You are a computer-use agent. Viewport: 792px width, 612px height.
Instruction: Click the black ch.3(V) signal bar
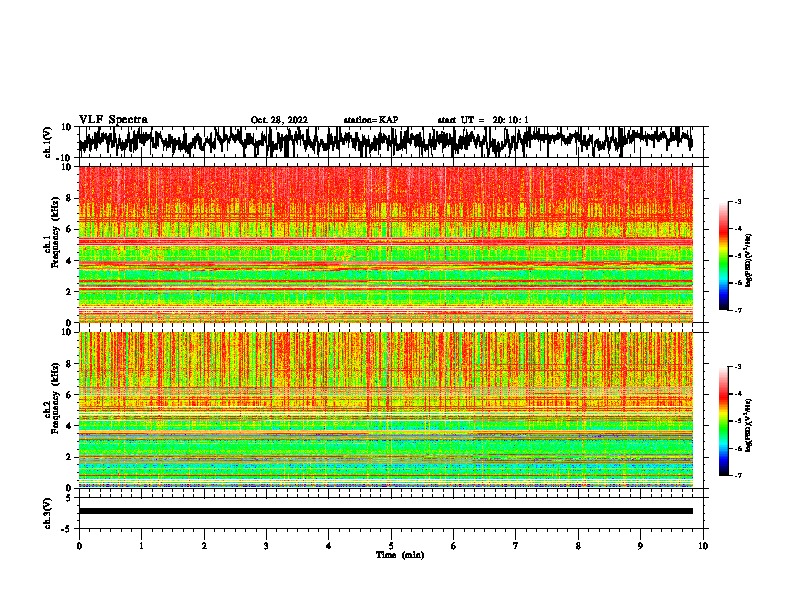click(x=386, y=511)
